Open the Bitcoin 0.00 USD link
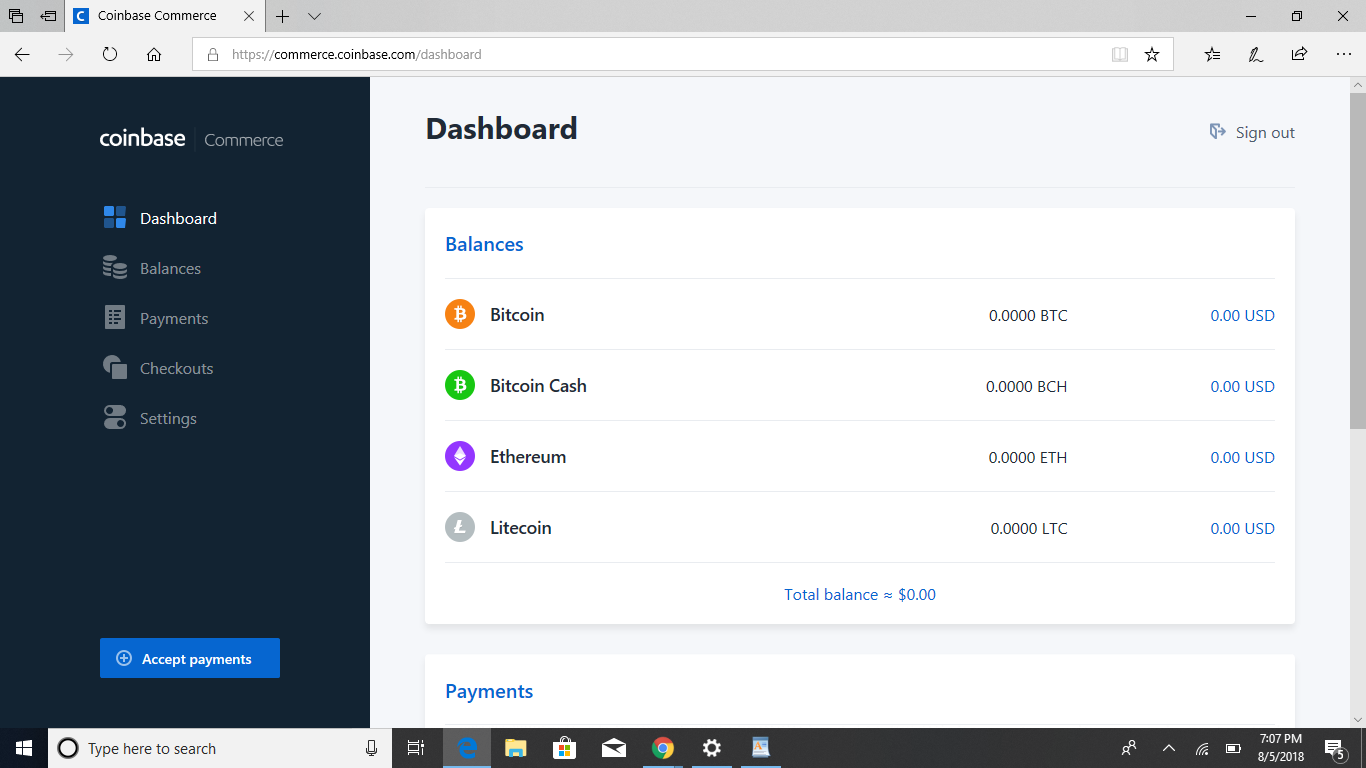 click(1242, 314)
